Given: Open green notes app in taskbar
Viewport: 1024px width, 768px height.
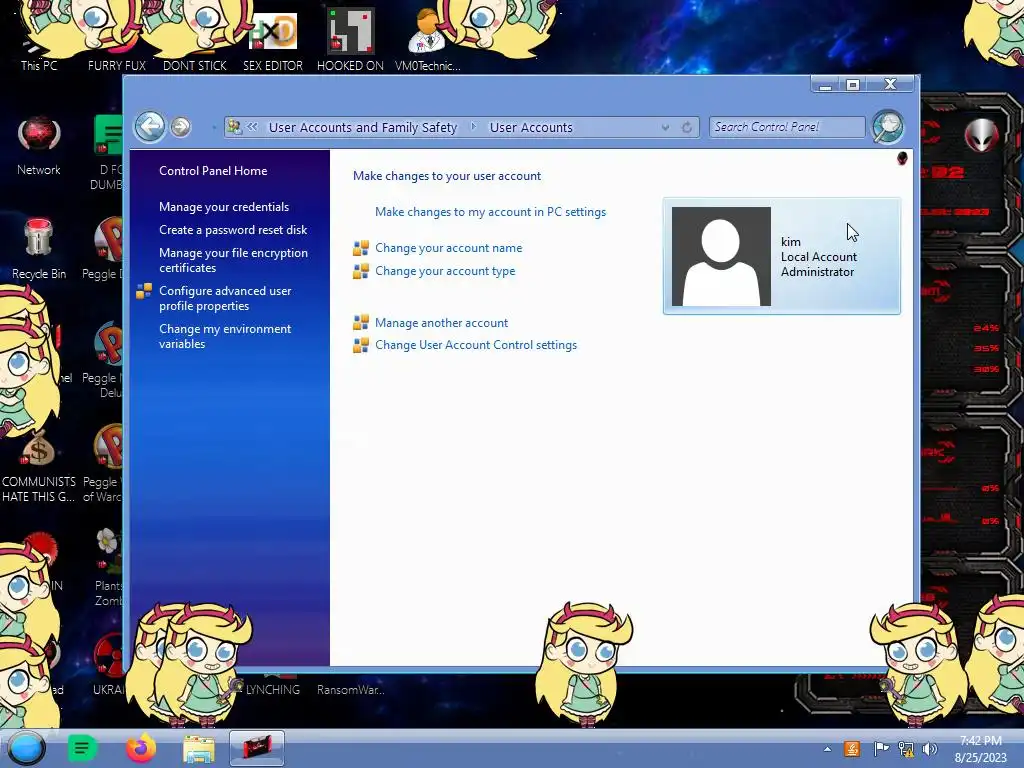Looking at the screenshot, I should [82, 748].
